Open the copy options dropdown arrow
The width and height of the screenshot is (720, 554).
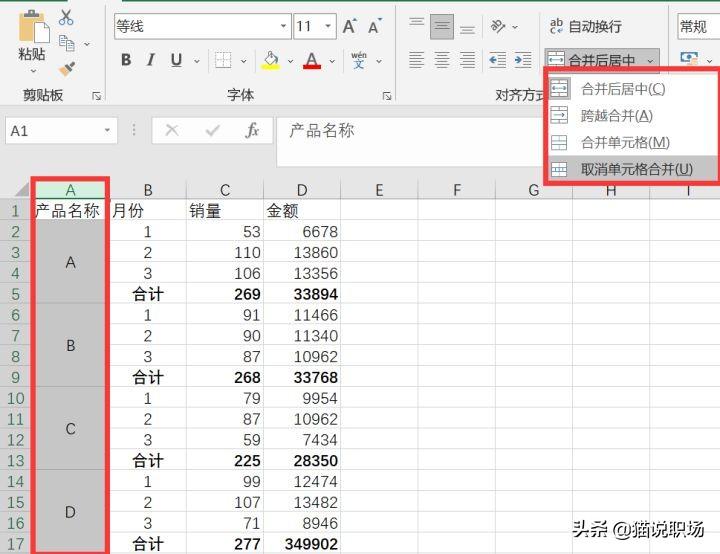[x=87, y=44]
